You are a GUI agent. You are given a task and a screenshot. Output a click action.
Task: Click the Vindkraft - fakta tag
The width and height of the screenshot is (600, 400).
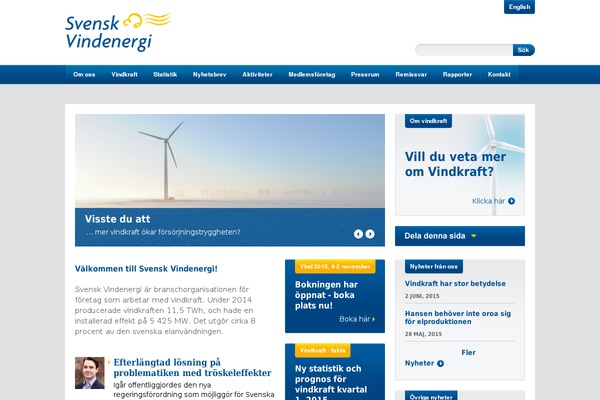323,350
